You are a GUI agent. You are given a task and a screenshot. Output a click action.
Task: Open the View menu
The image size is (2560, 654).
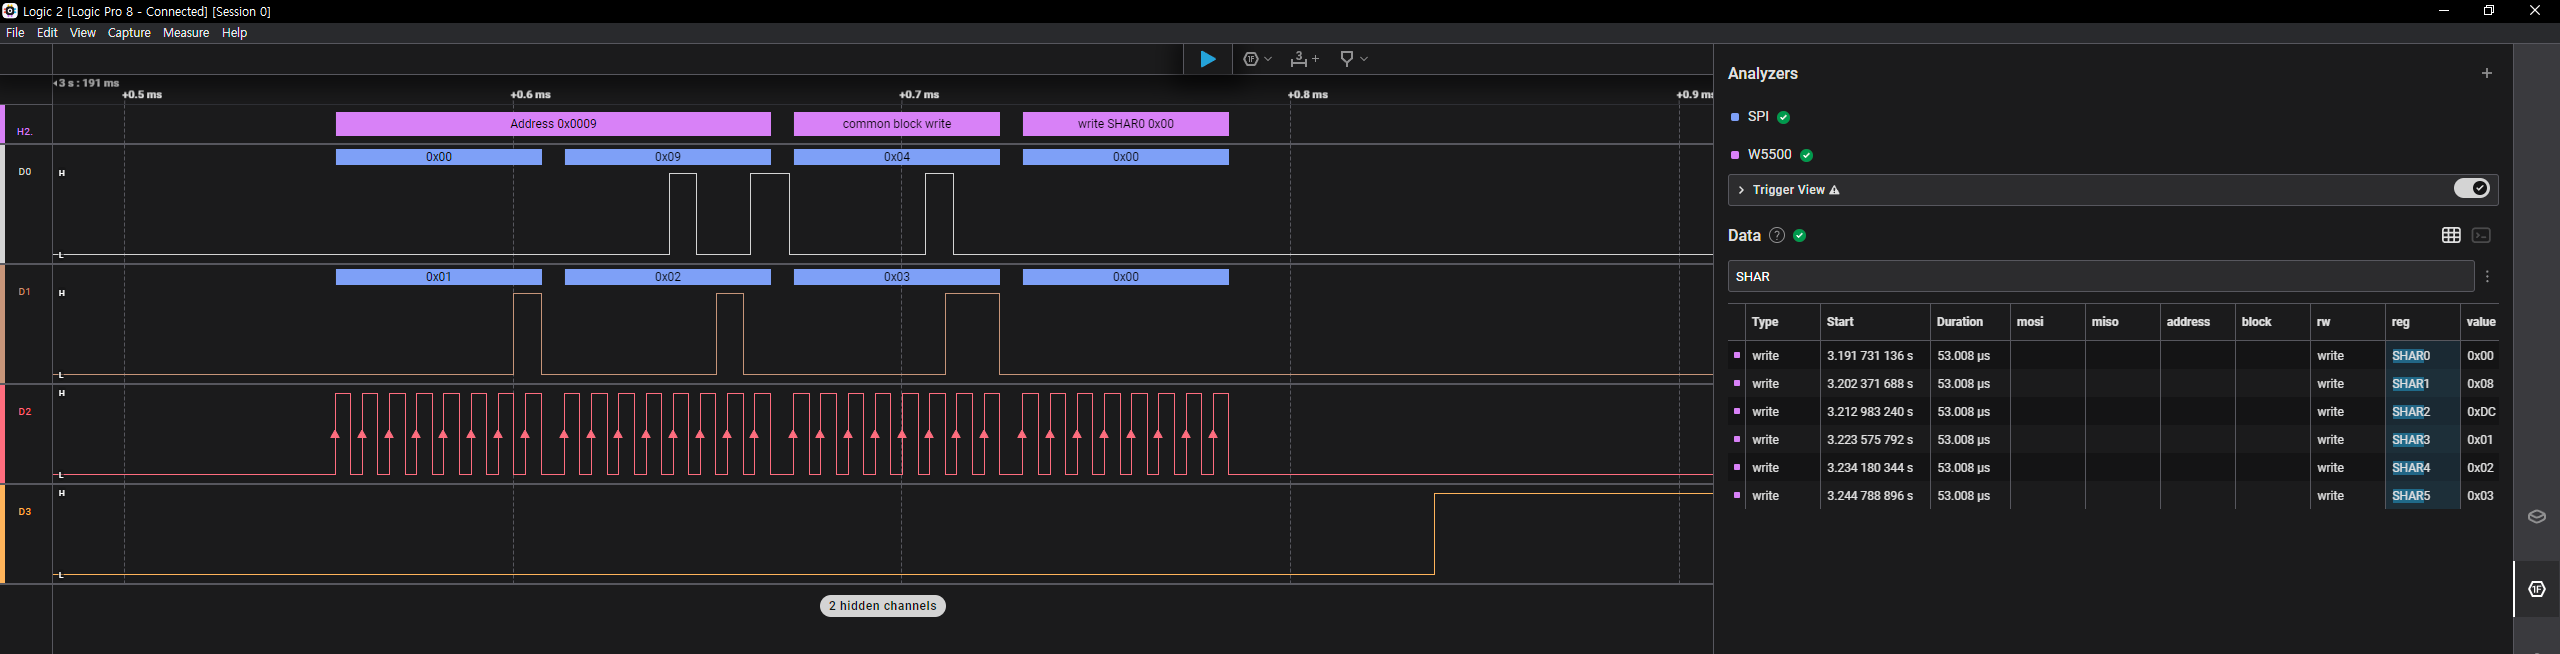pyautogui.click(x=82, y=33)
